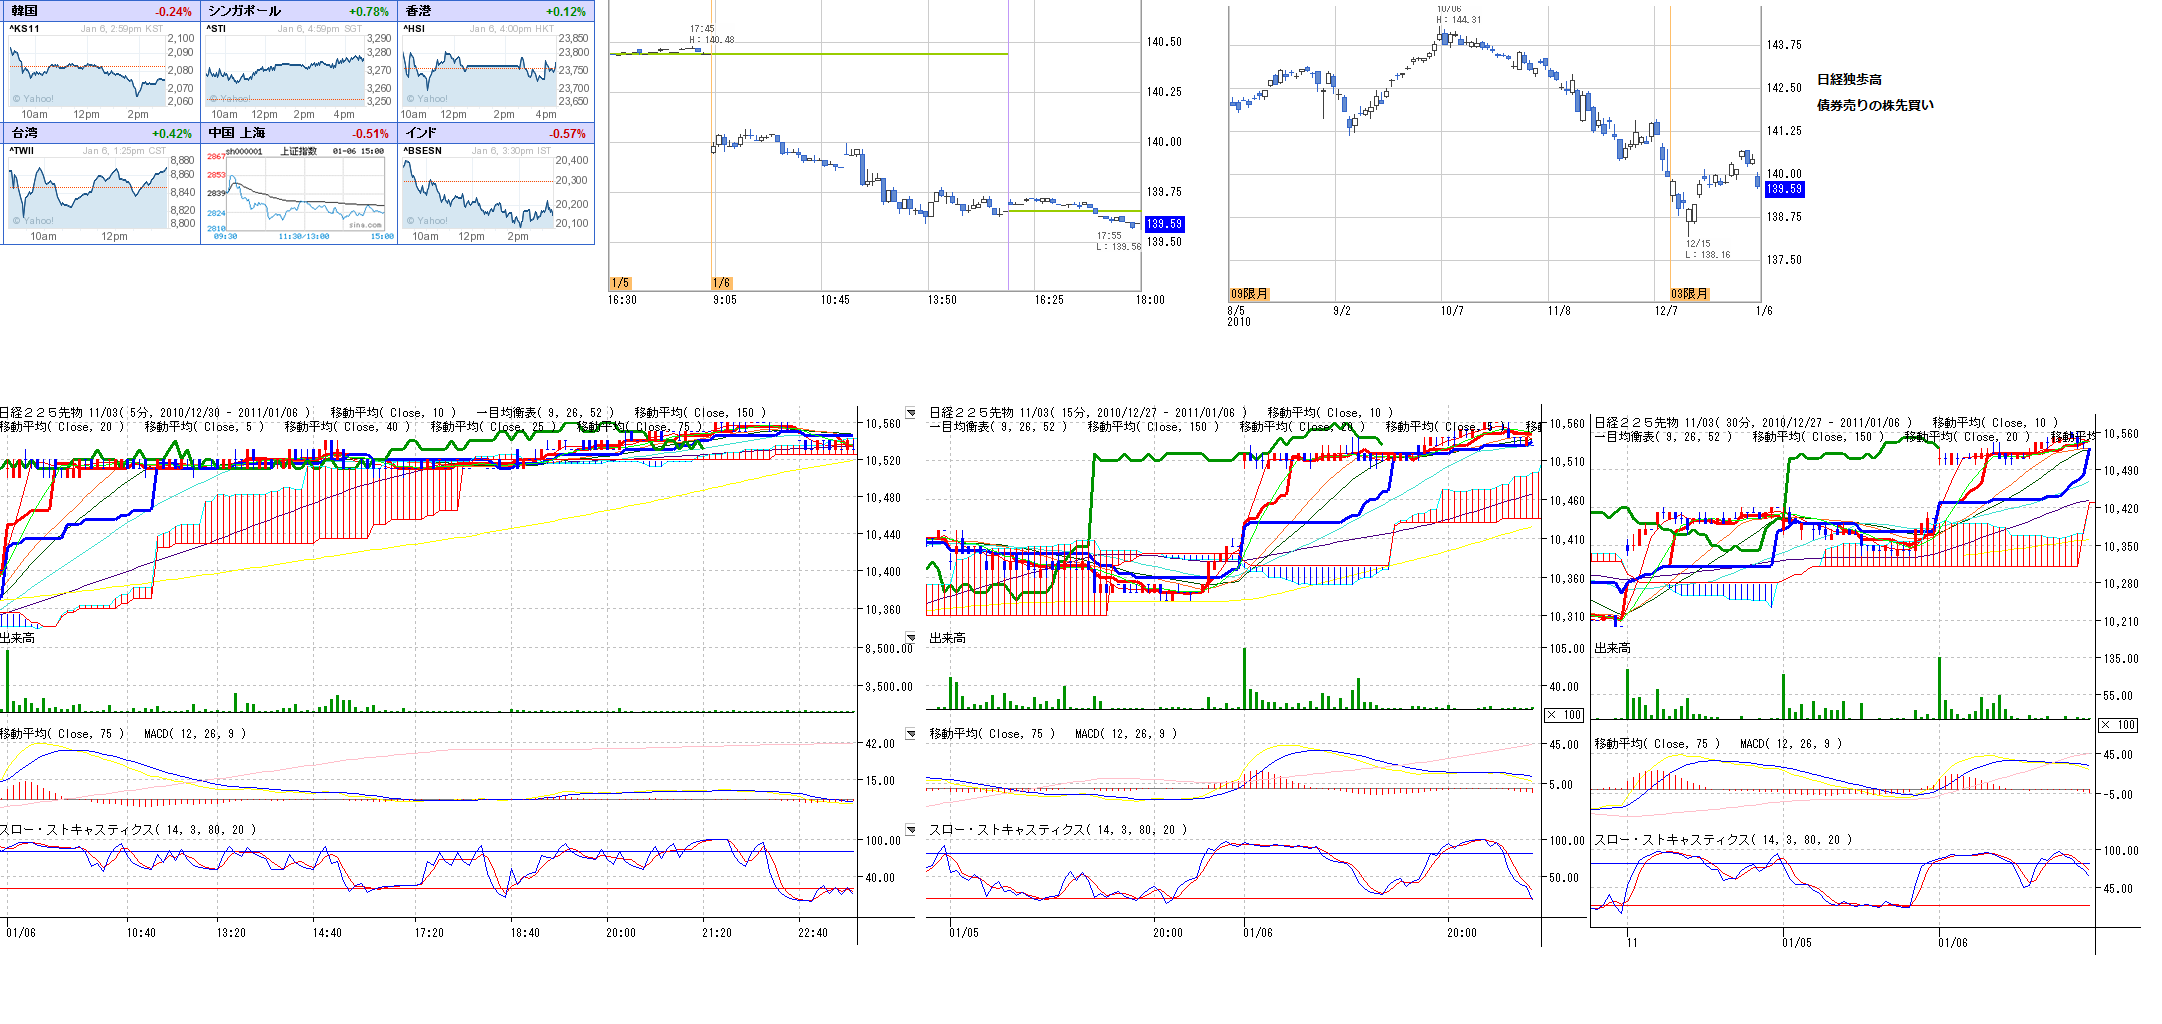Image resolution: width=2162 pixels, height=1024 pixels.
Task: Select the 1/5 date marker on the intraday chart
Action: (620, 283)
